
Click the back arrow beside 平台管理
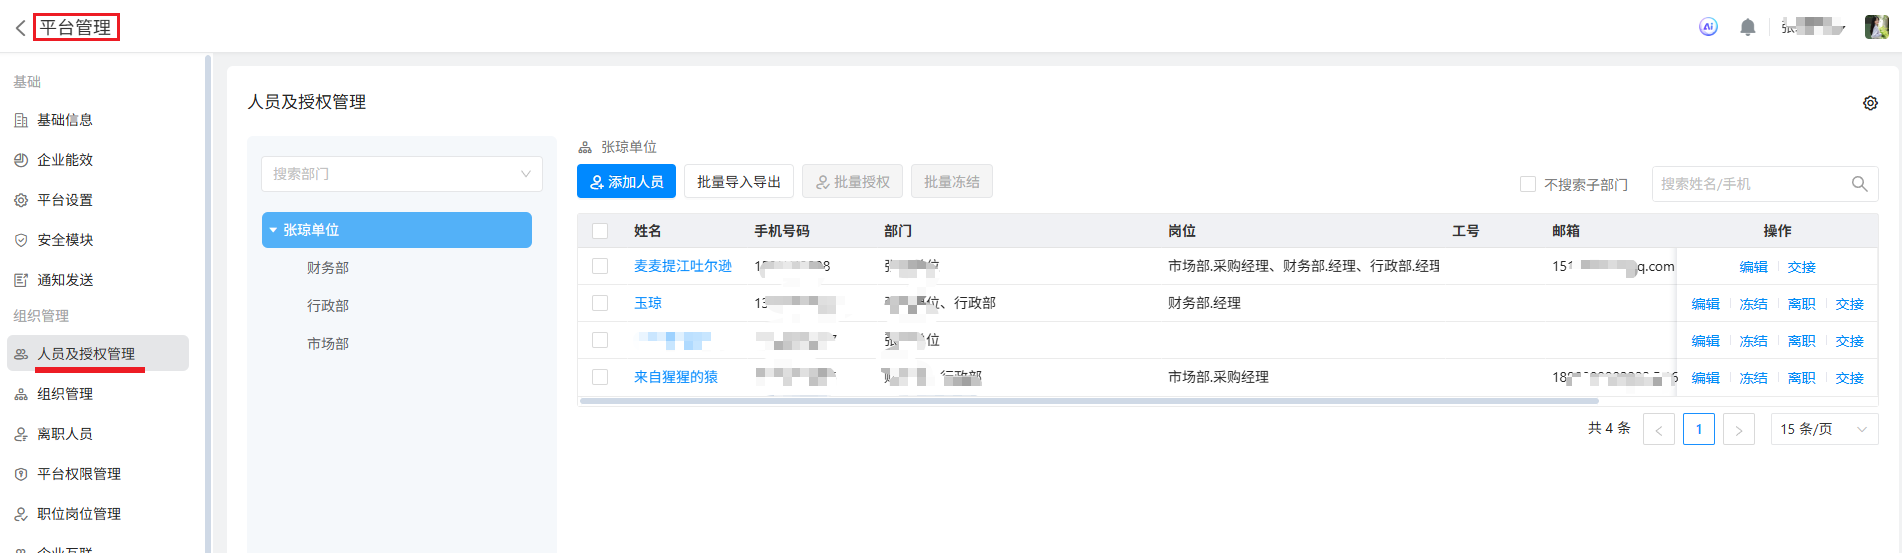(x=20, y=28)
